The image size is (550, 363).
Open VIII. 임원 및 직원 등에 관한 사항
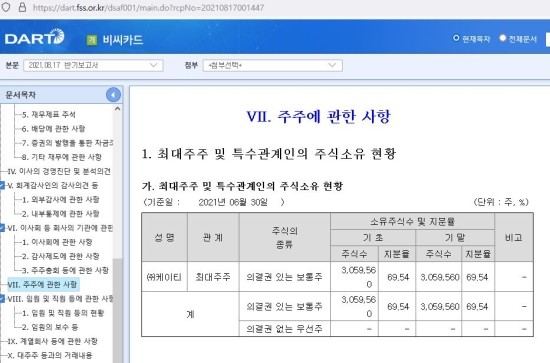tap(60, 299)
